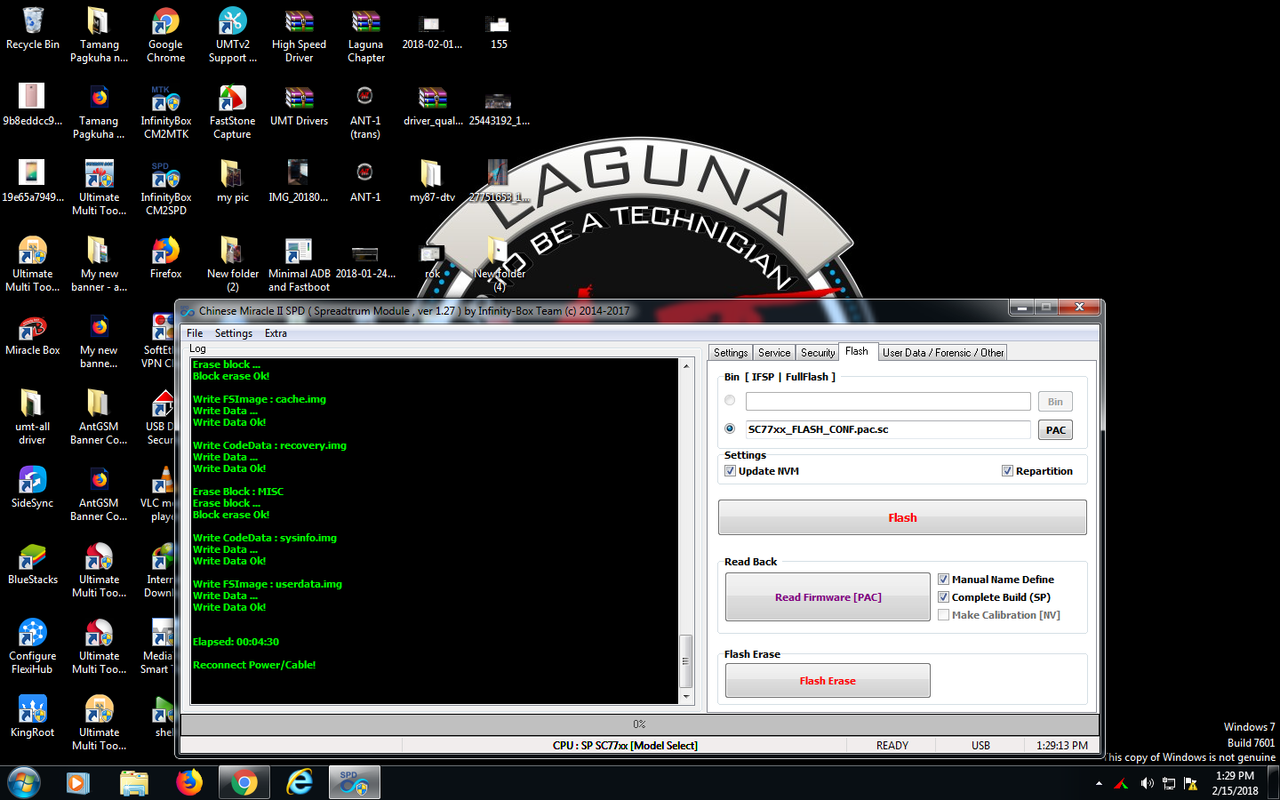
Task: Click the PAC filename input field
Action: (x=887, y=429)
